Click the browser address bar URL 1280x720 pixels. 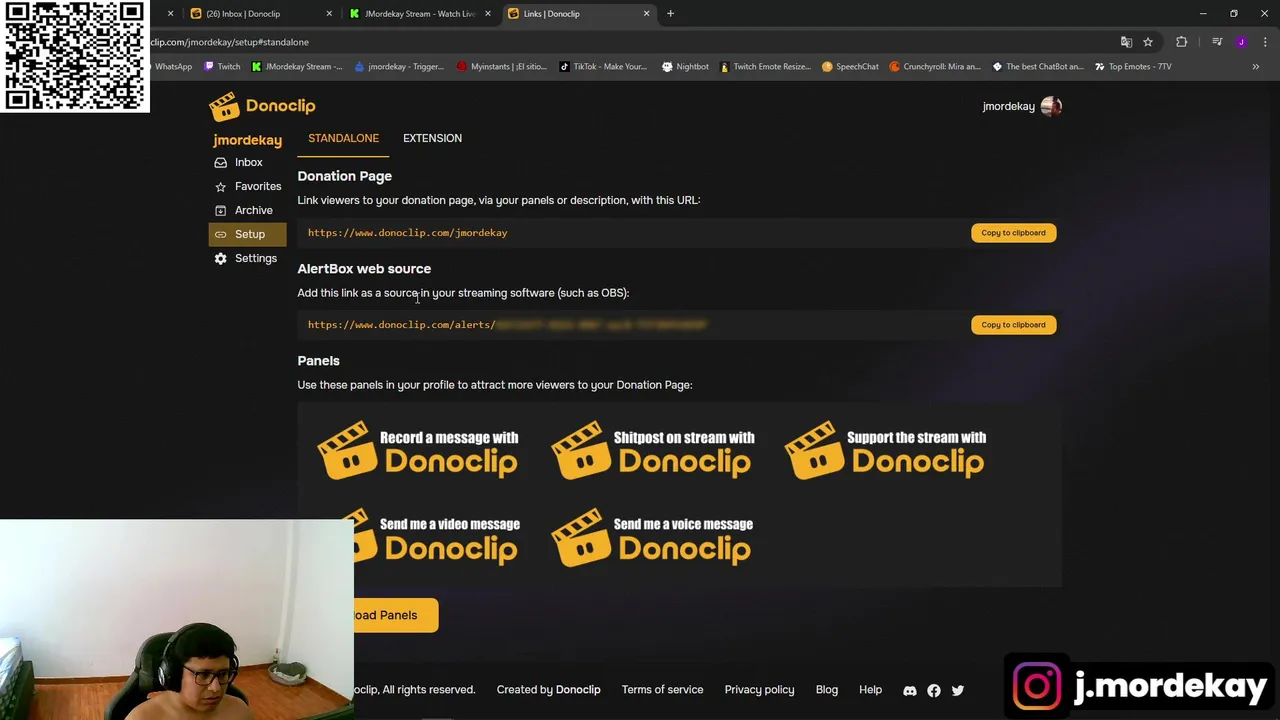coord(230,42)
